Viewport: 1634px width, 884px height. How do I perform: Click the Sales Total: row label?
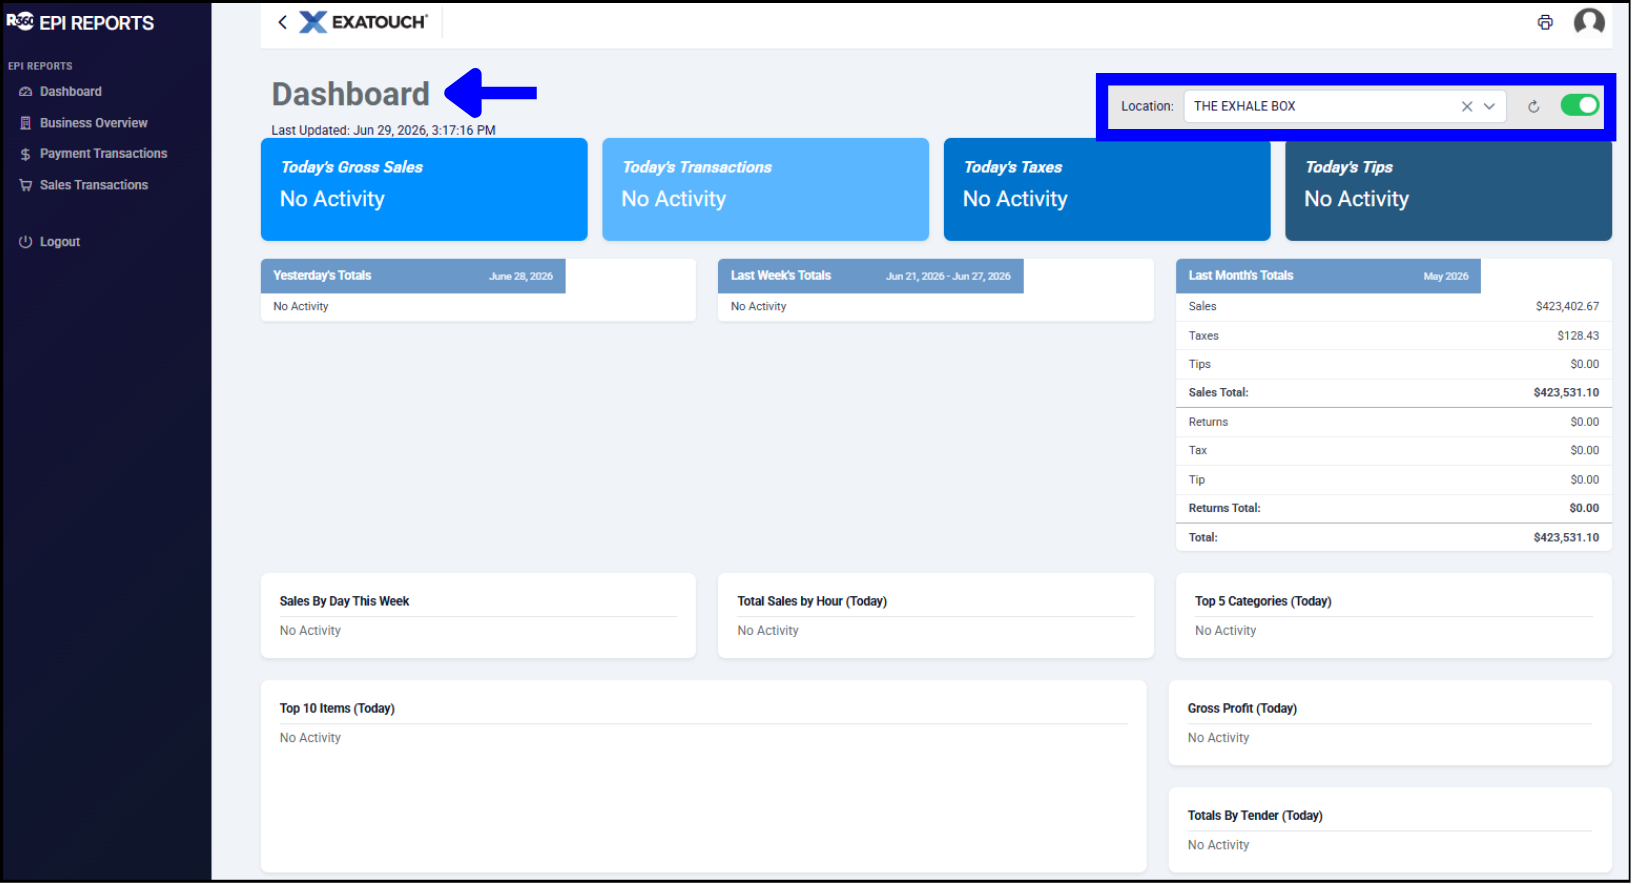coord(1219,393)
